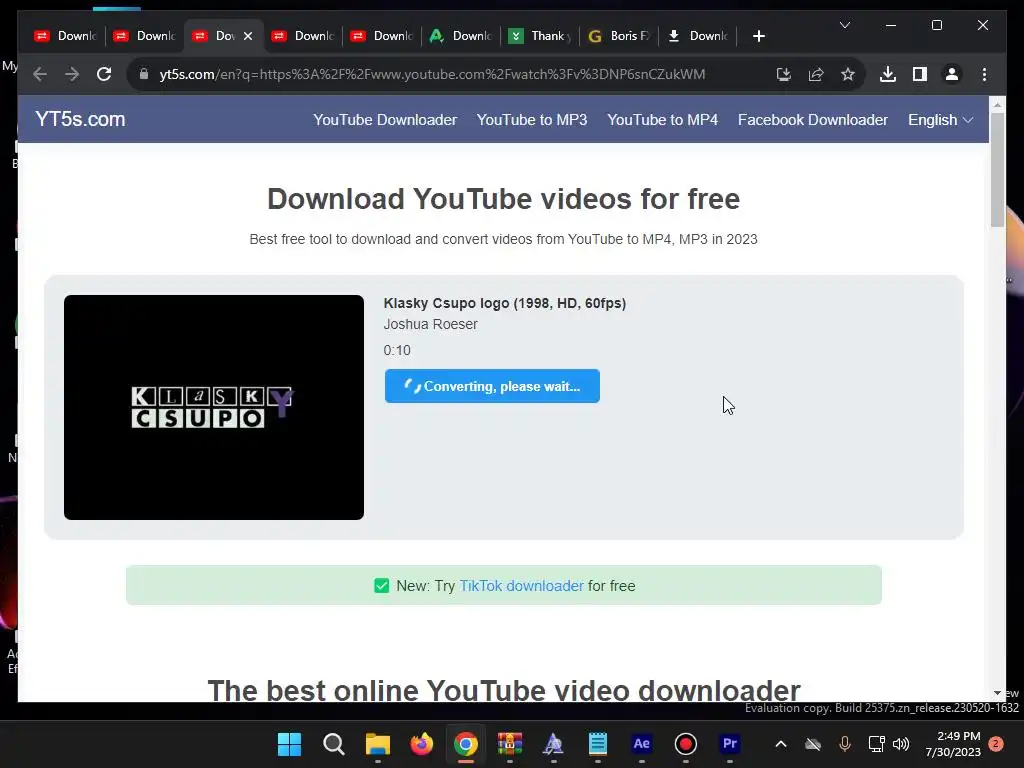1024x768 pixels.
Task: Switch to the green A icon Download tab
Action: click(x=460, y=36)
